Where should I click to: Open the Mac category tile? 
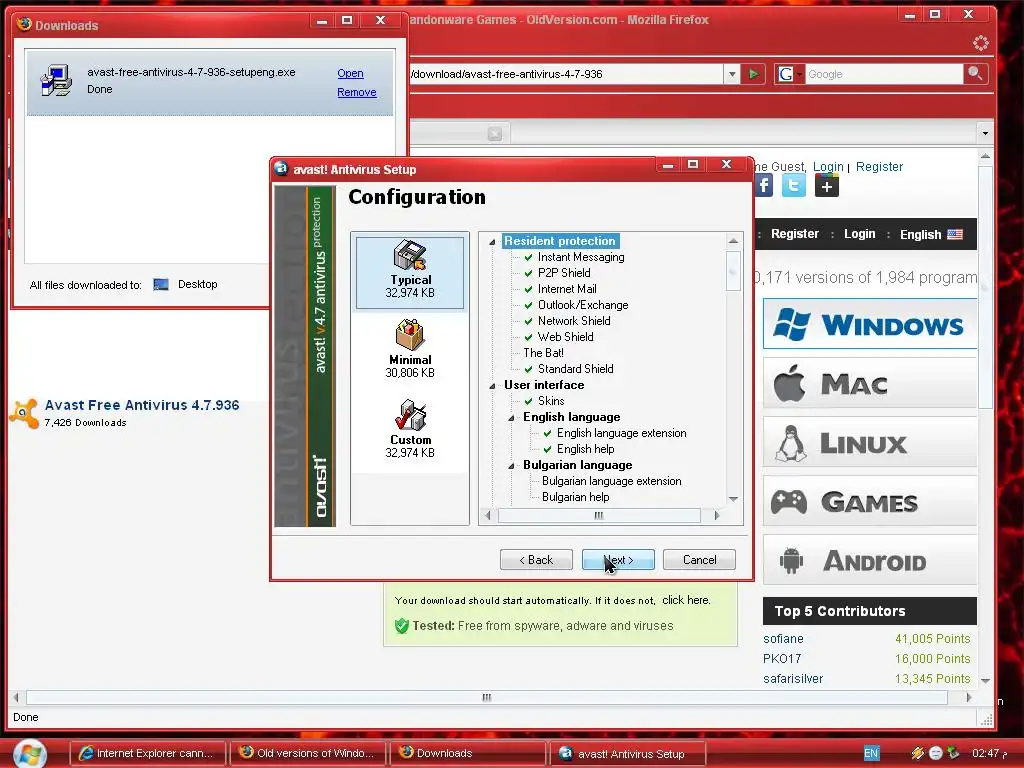tap(869, 383)
